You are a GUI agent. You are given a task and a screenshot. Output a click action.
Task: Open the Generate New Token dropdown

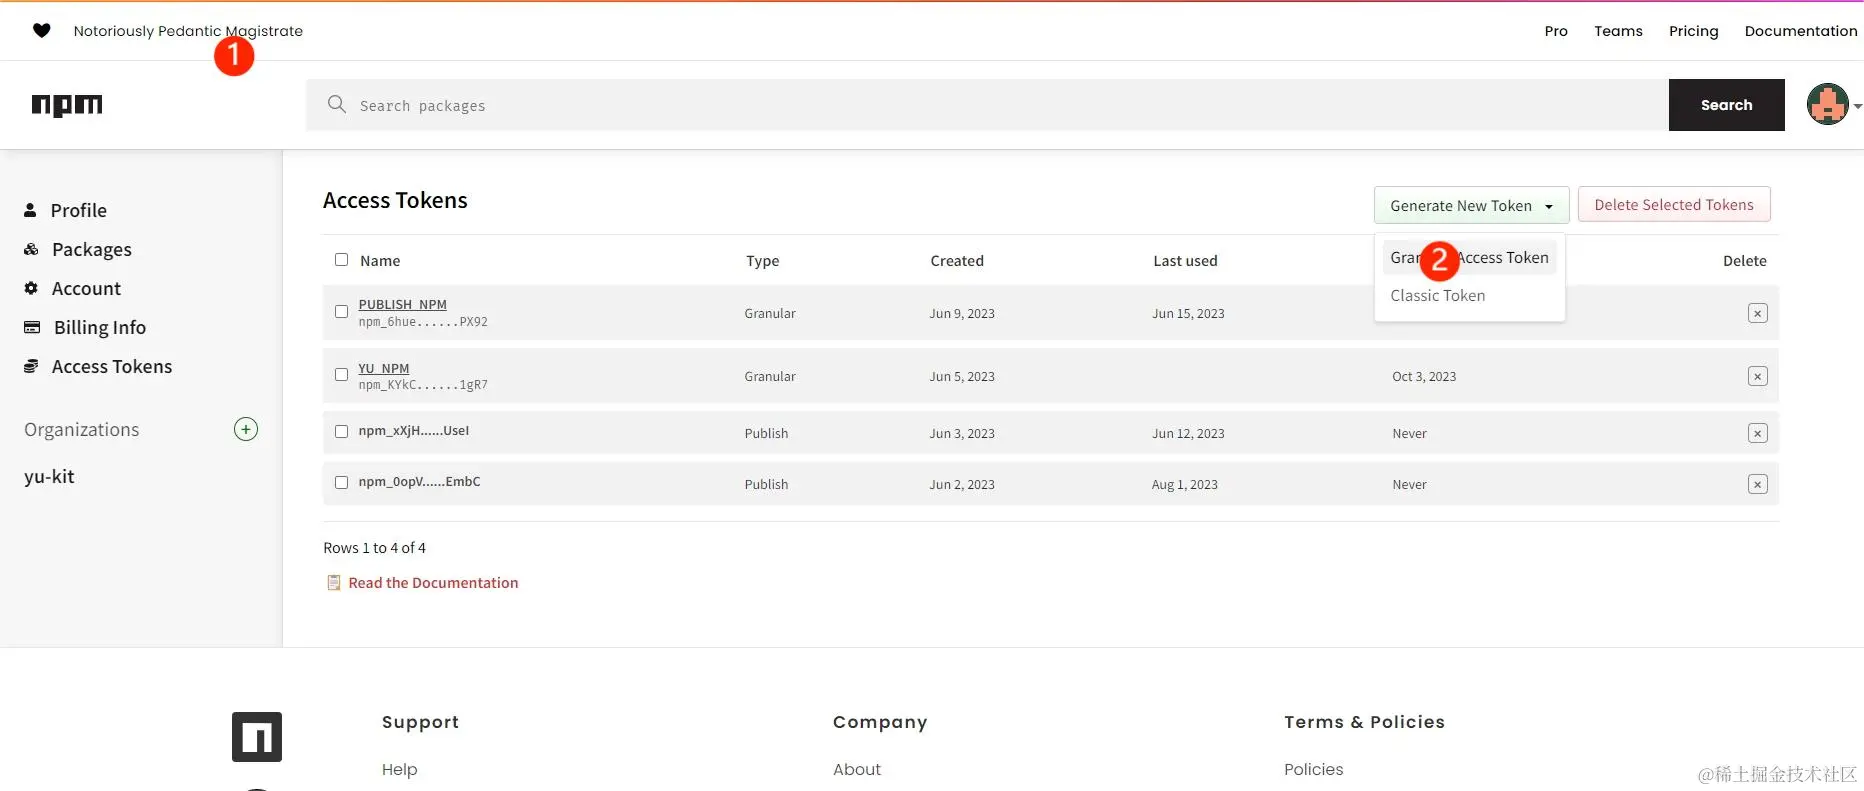click(1471, 205)
